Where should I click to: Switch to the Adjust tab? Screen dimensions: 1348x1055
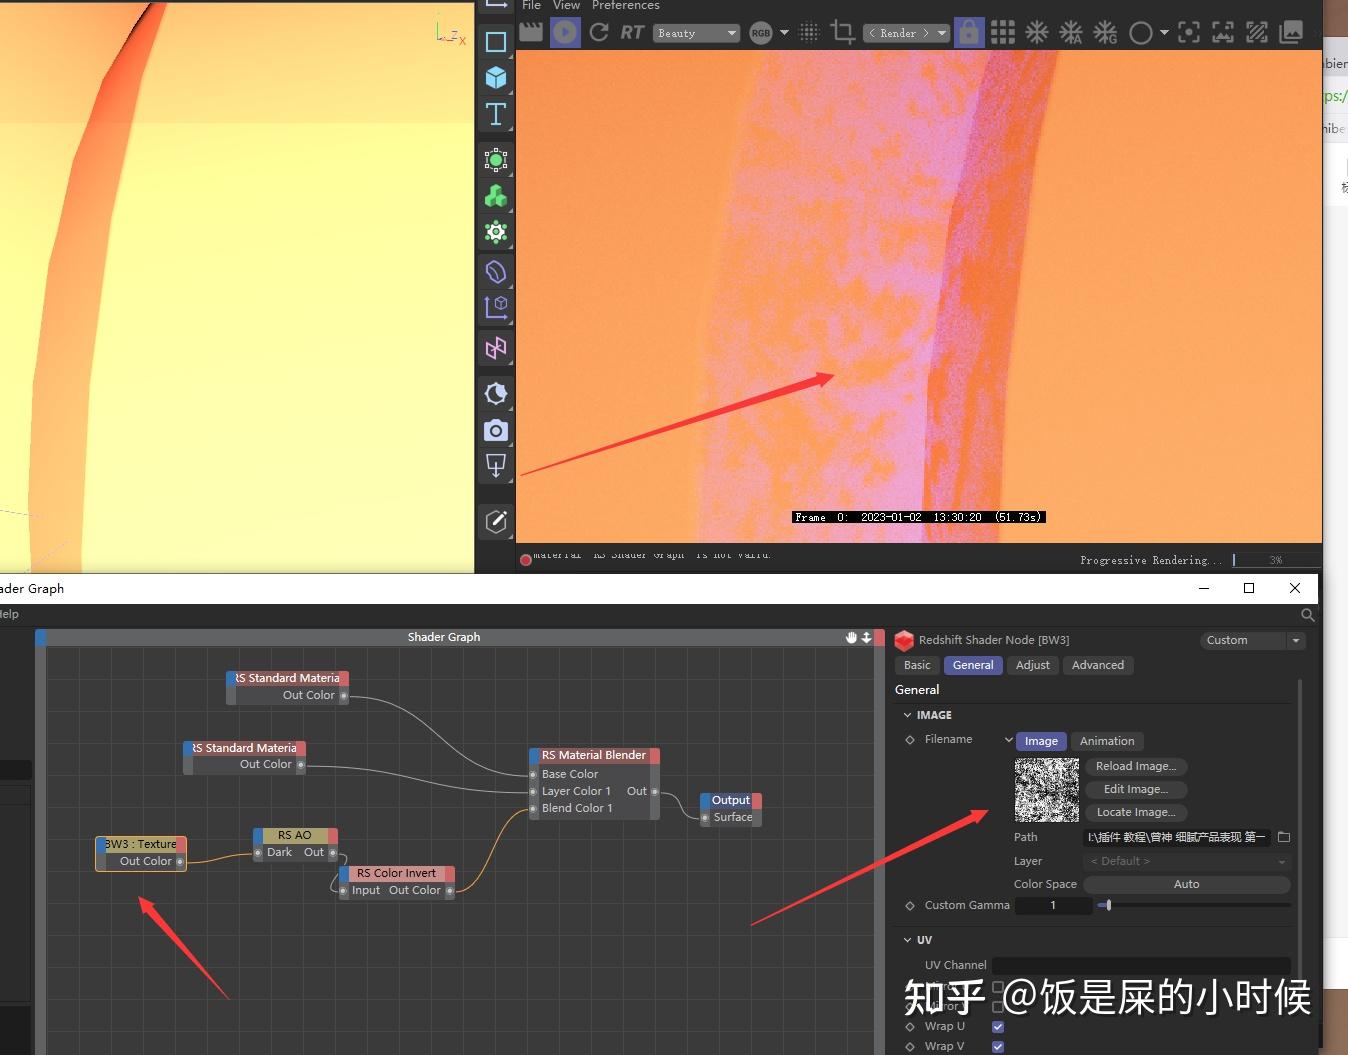(1033, 665)
